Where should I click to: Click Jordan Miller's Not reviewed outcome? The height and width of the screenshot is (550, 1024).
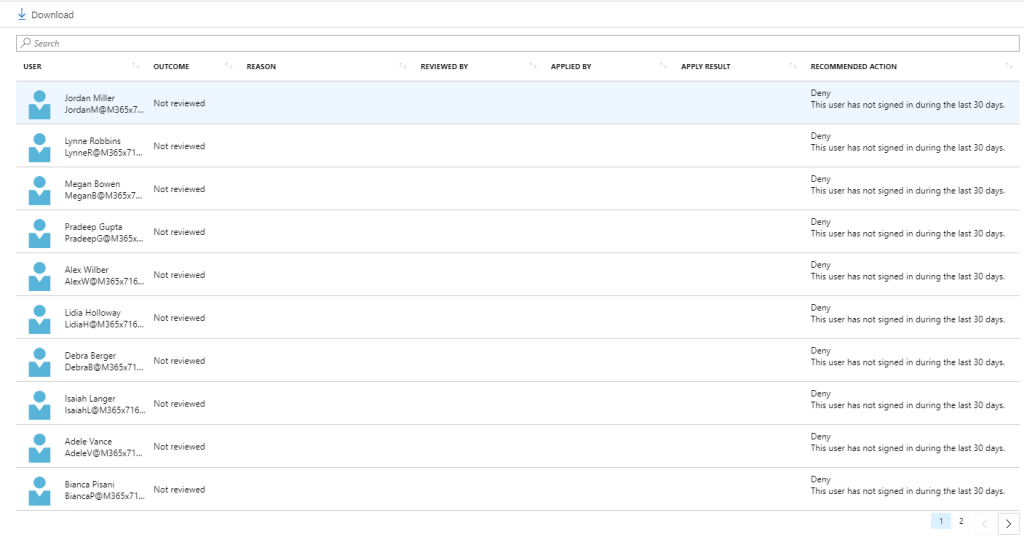[x=179, y=103]
